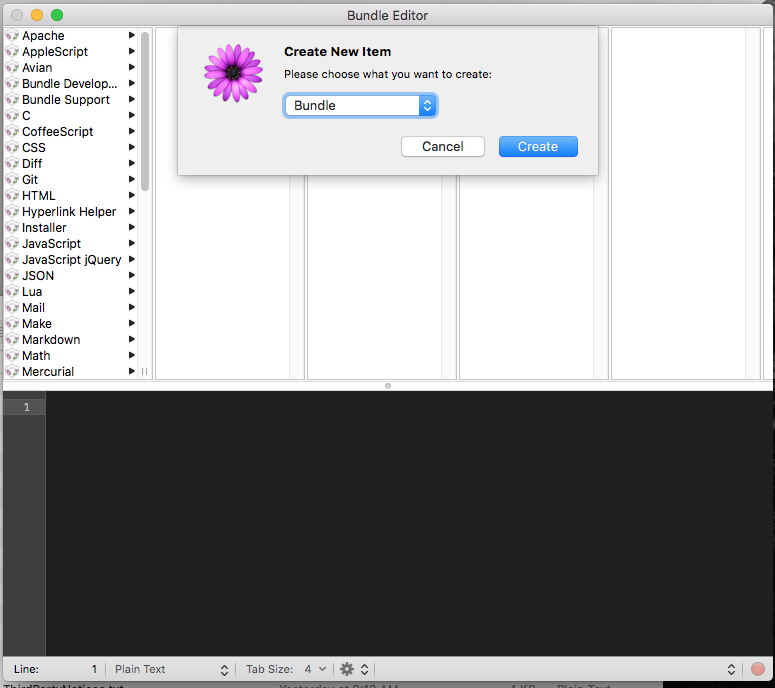
Task: Expand the Hyperlink Helper bundle arrow
Action: pyautogui.click(x=131, y=211)
